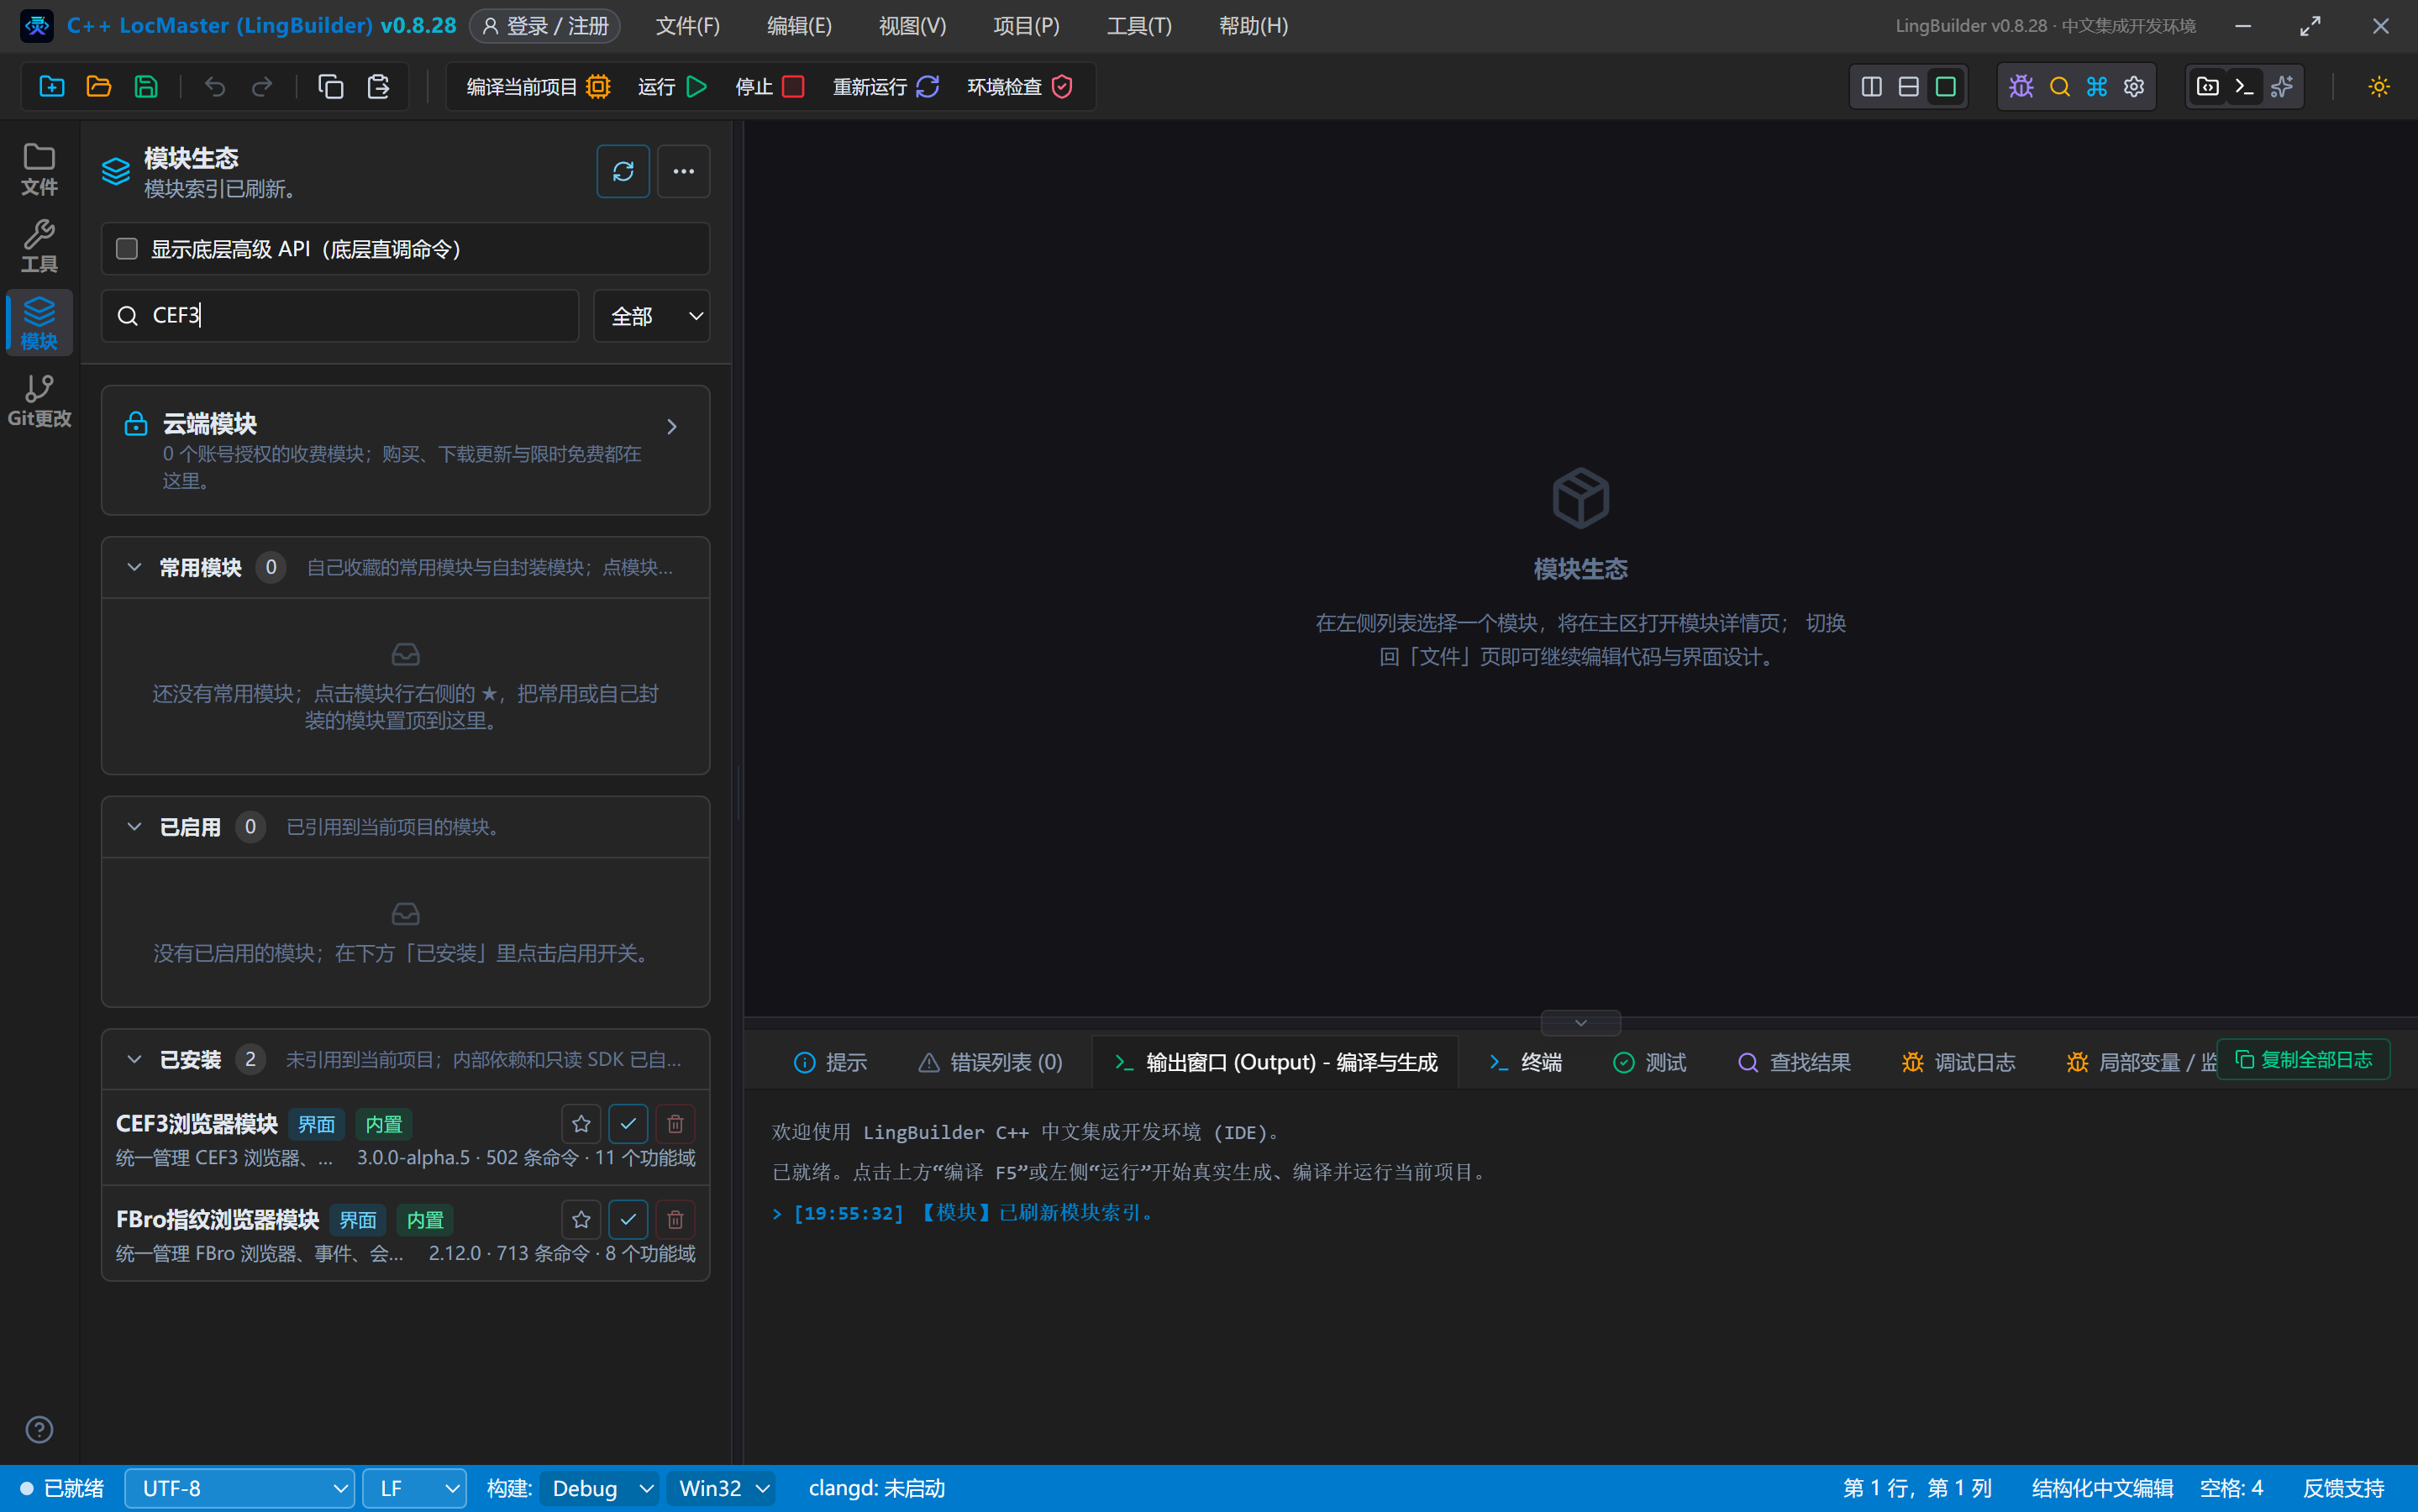Viewport: 2418px width, 1512px height.
Task: Click 编译当前项目 button
Action: pos(538,87)
